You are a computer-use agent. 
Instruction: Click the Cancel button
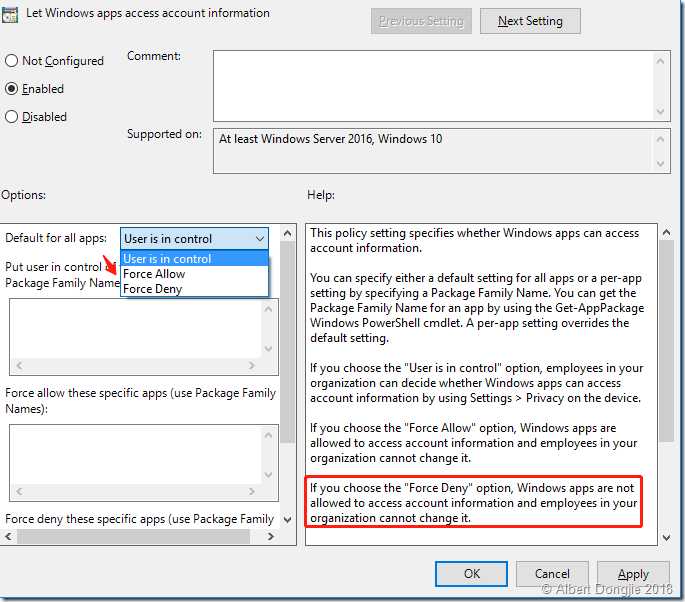tap(552, 574)
